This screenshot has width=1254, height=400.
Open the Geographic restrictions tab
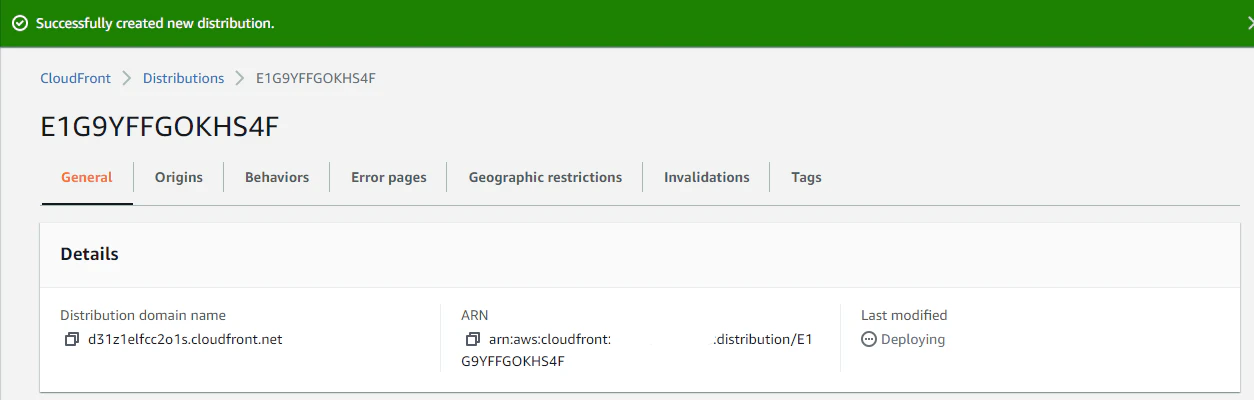pyautogui.click(x=545, y=177)
